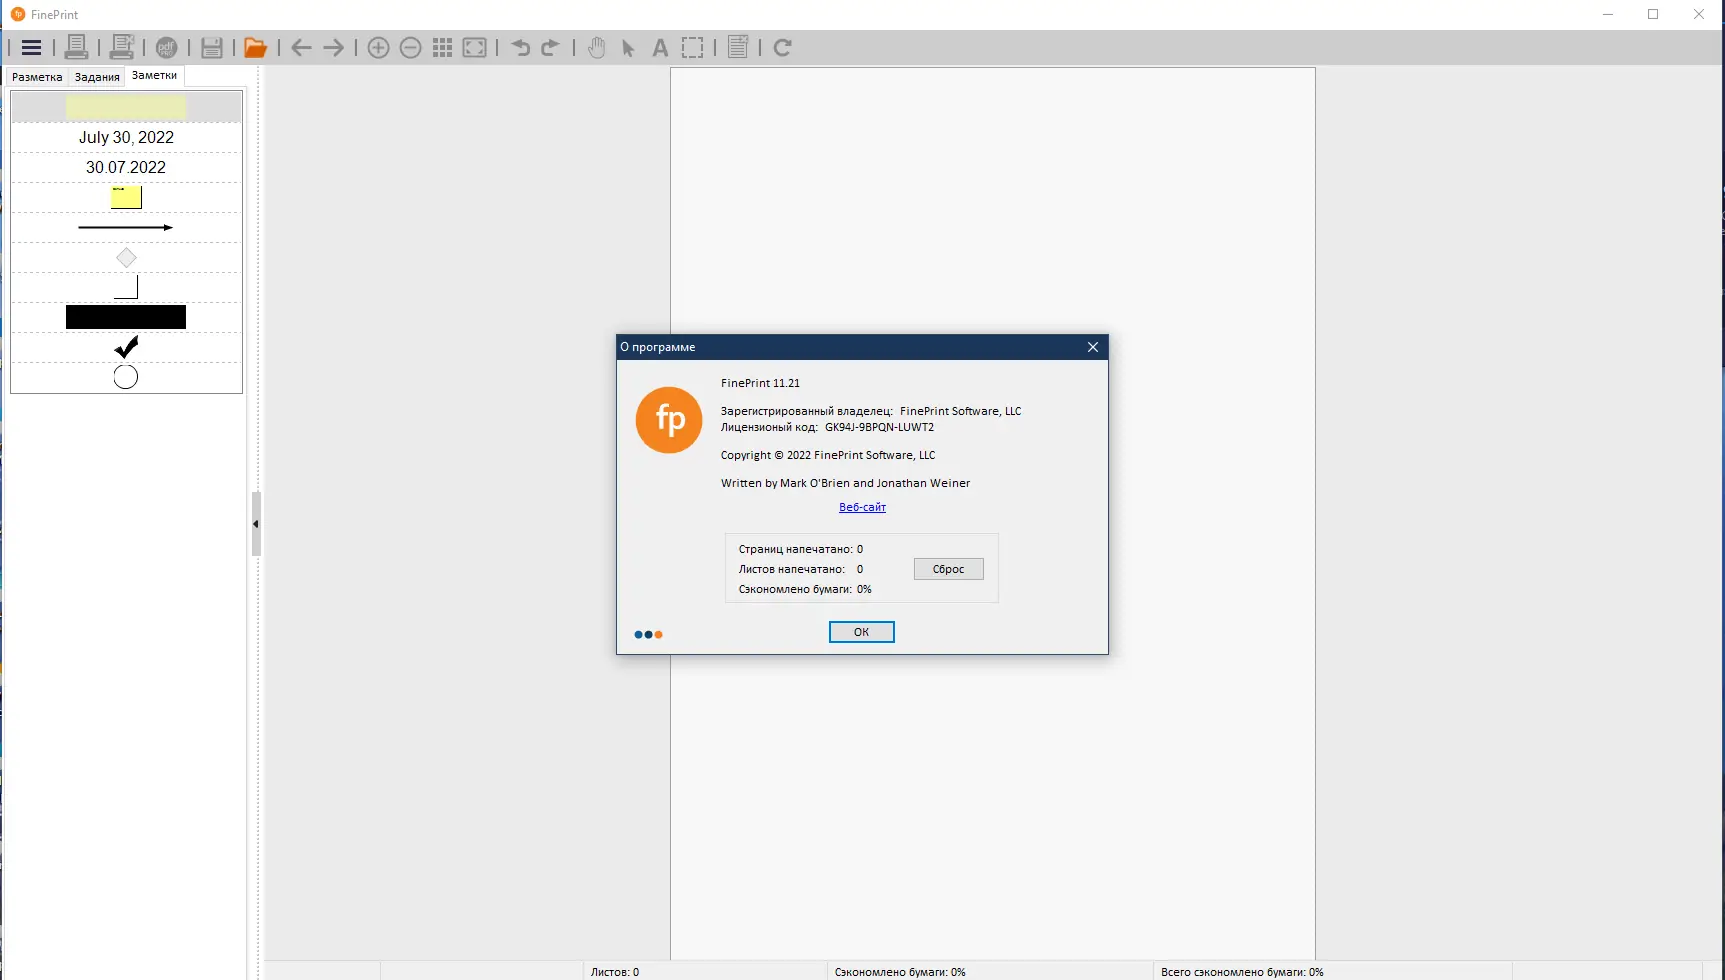Click the Refresh circular arrow icon
This screenshot has width=1725, height=980.
(x=783, y=47)
